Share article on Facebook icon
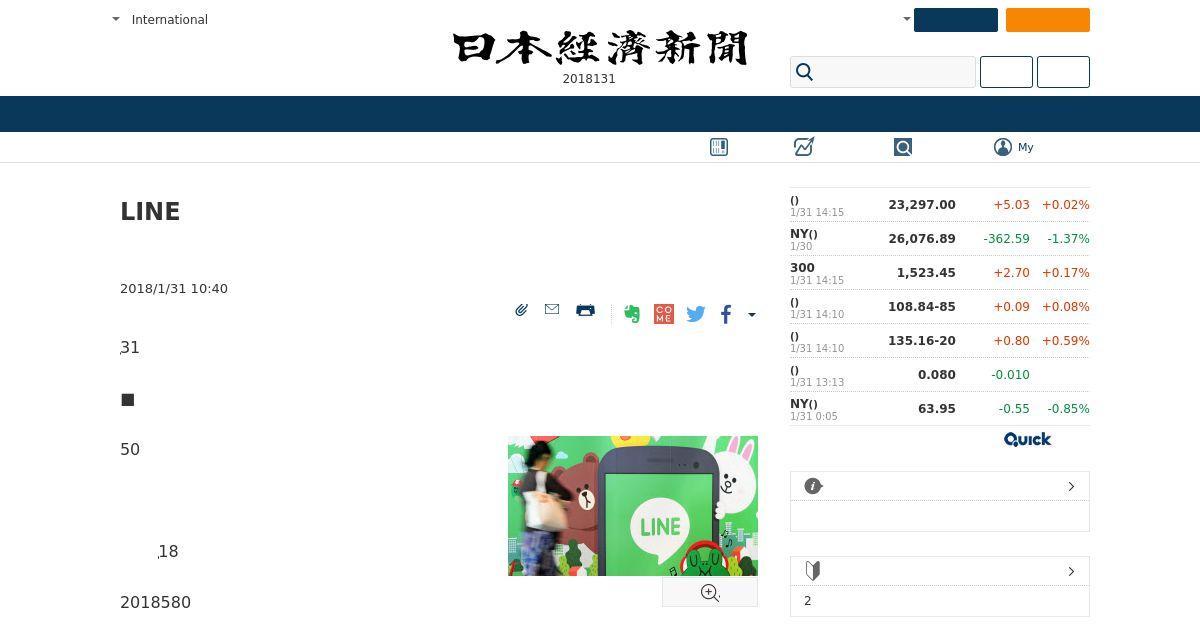1200x630 pixels. point(726,314)
